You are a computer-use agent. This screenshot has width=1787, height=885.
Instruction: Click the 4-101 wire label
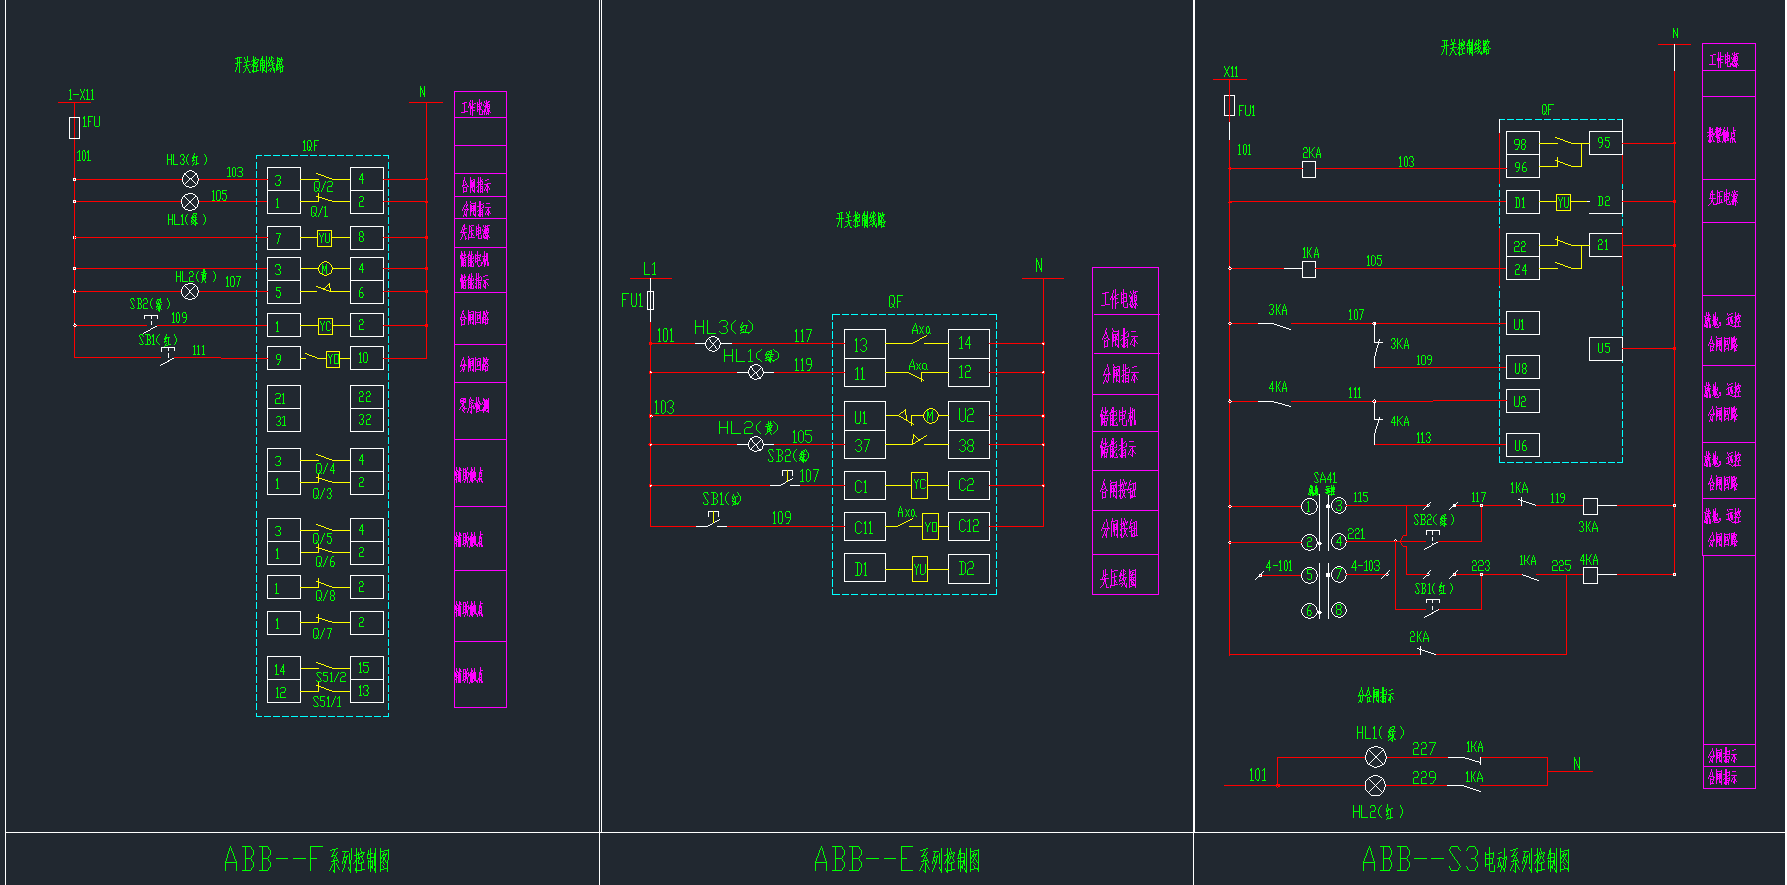click(1279, 566)
